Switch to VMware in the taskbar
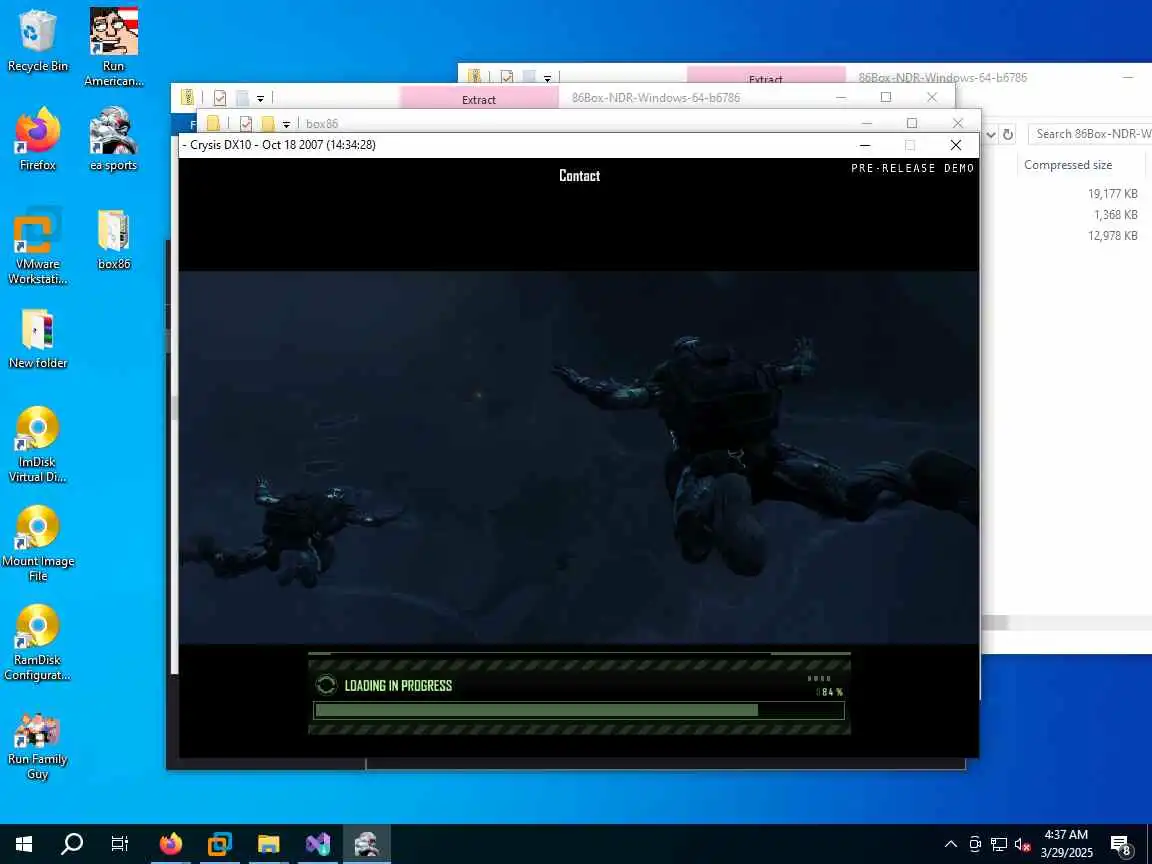The image size is (1152, 864). 220,843
